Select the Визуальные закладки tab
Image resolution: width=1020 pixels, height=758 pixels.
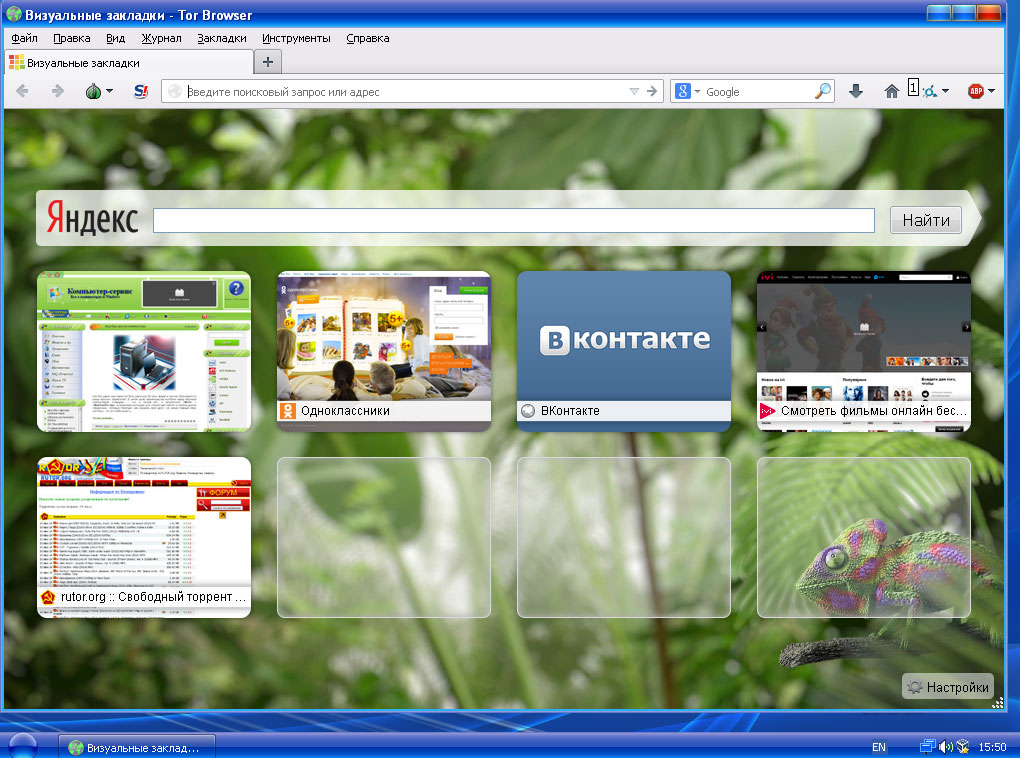(128, 62)
